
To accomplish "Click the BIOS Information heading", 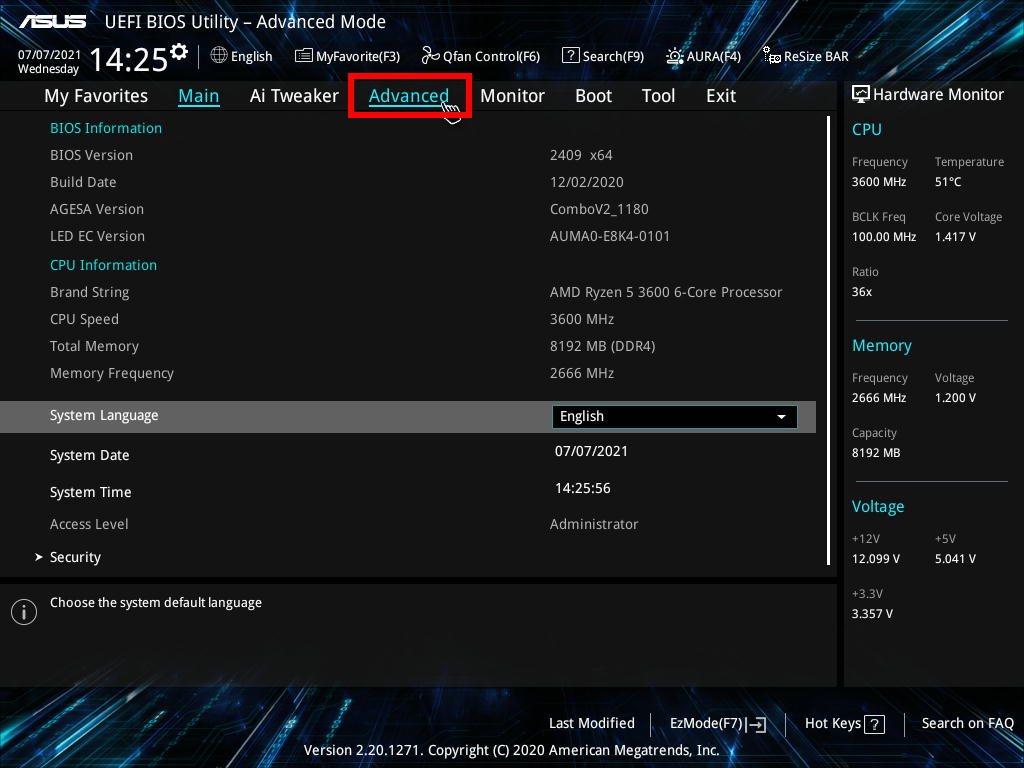I will pyautogui.click(x=106, y=128).
